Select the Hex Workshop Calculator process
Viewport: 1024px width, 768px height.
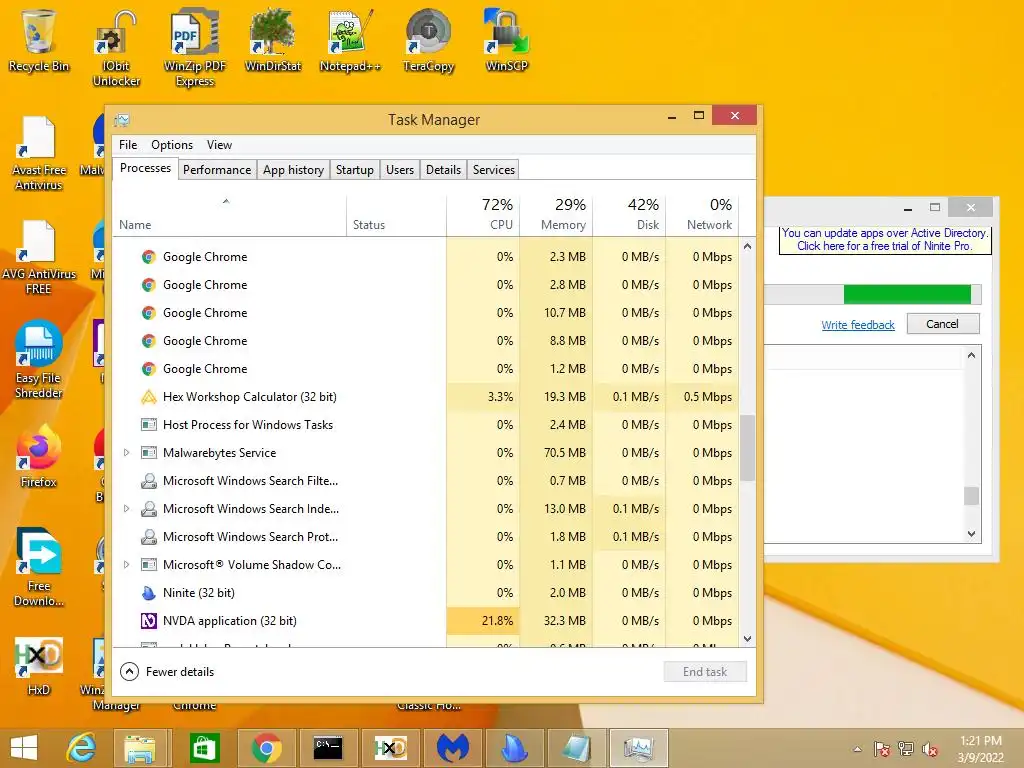click(426, 397)
